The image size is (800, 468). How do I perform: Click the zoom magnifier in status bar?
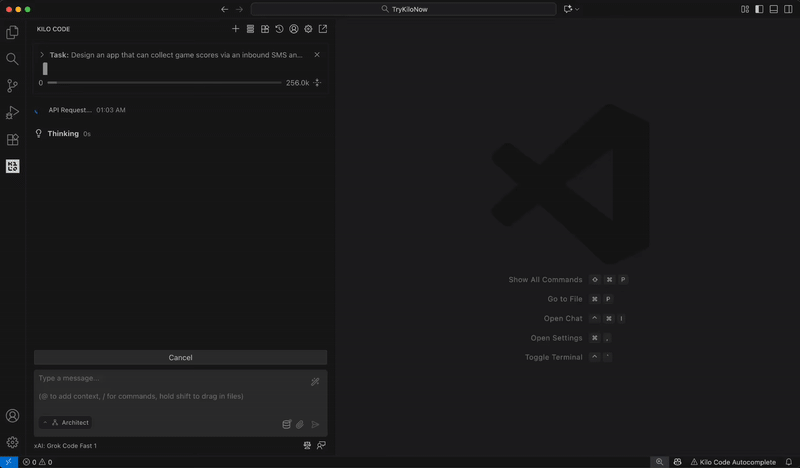pyautogui.click(x=660, y=462)
